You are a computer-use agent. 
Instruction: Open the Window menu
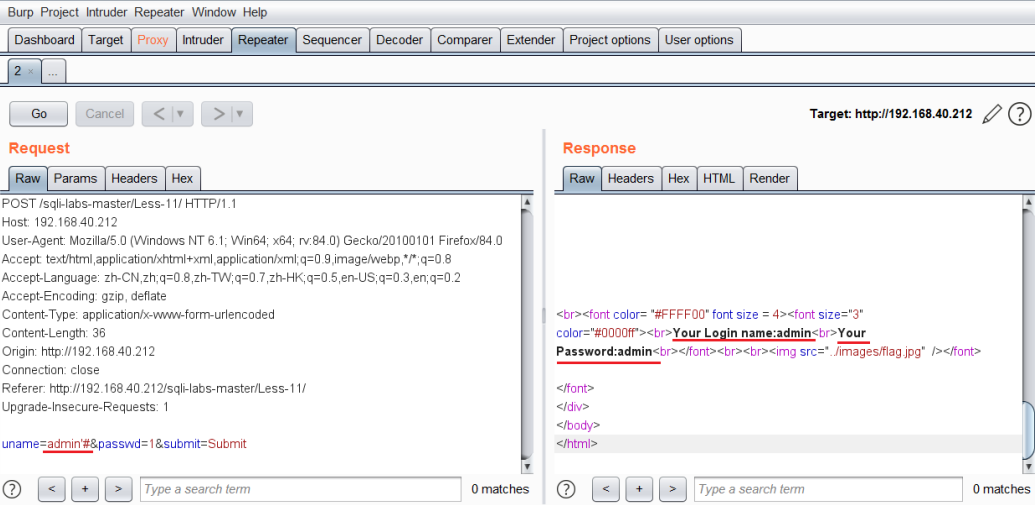(214, 12)
